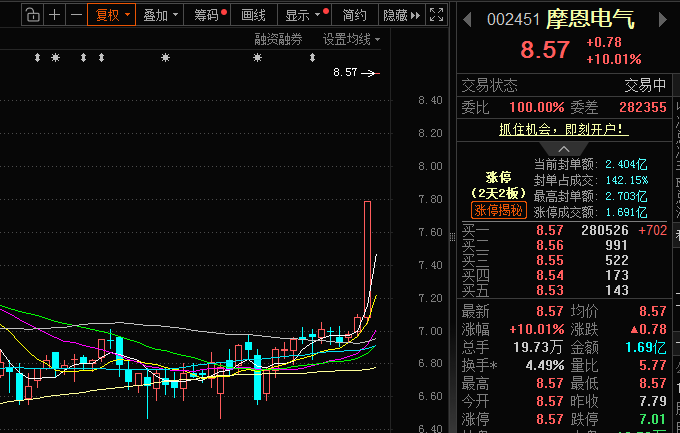The width and height of the screenshot is (680, 433).
Task: Toggle the 筹码 chip distribution view
Action: click(x=210, y=15)
